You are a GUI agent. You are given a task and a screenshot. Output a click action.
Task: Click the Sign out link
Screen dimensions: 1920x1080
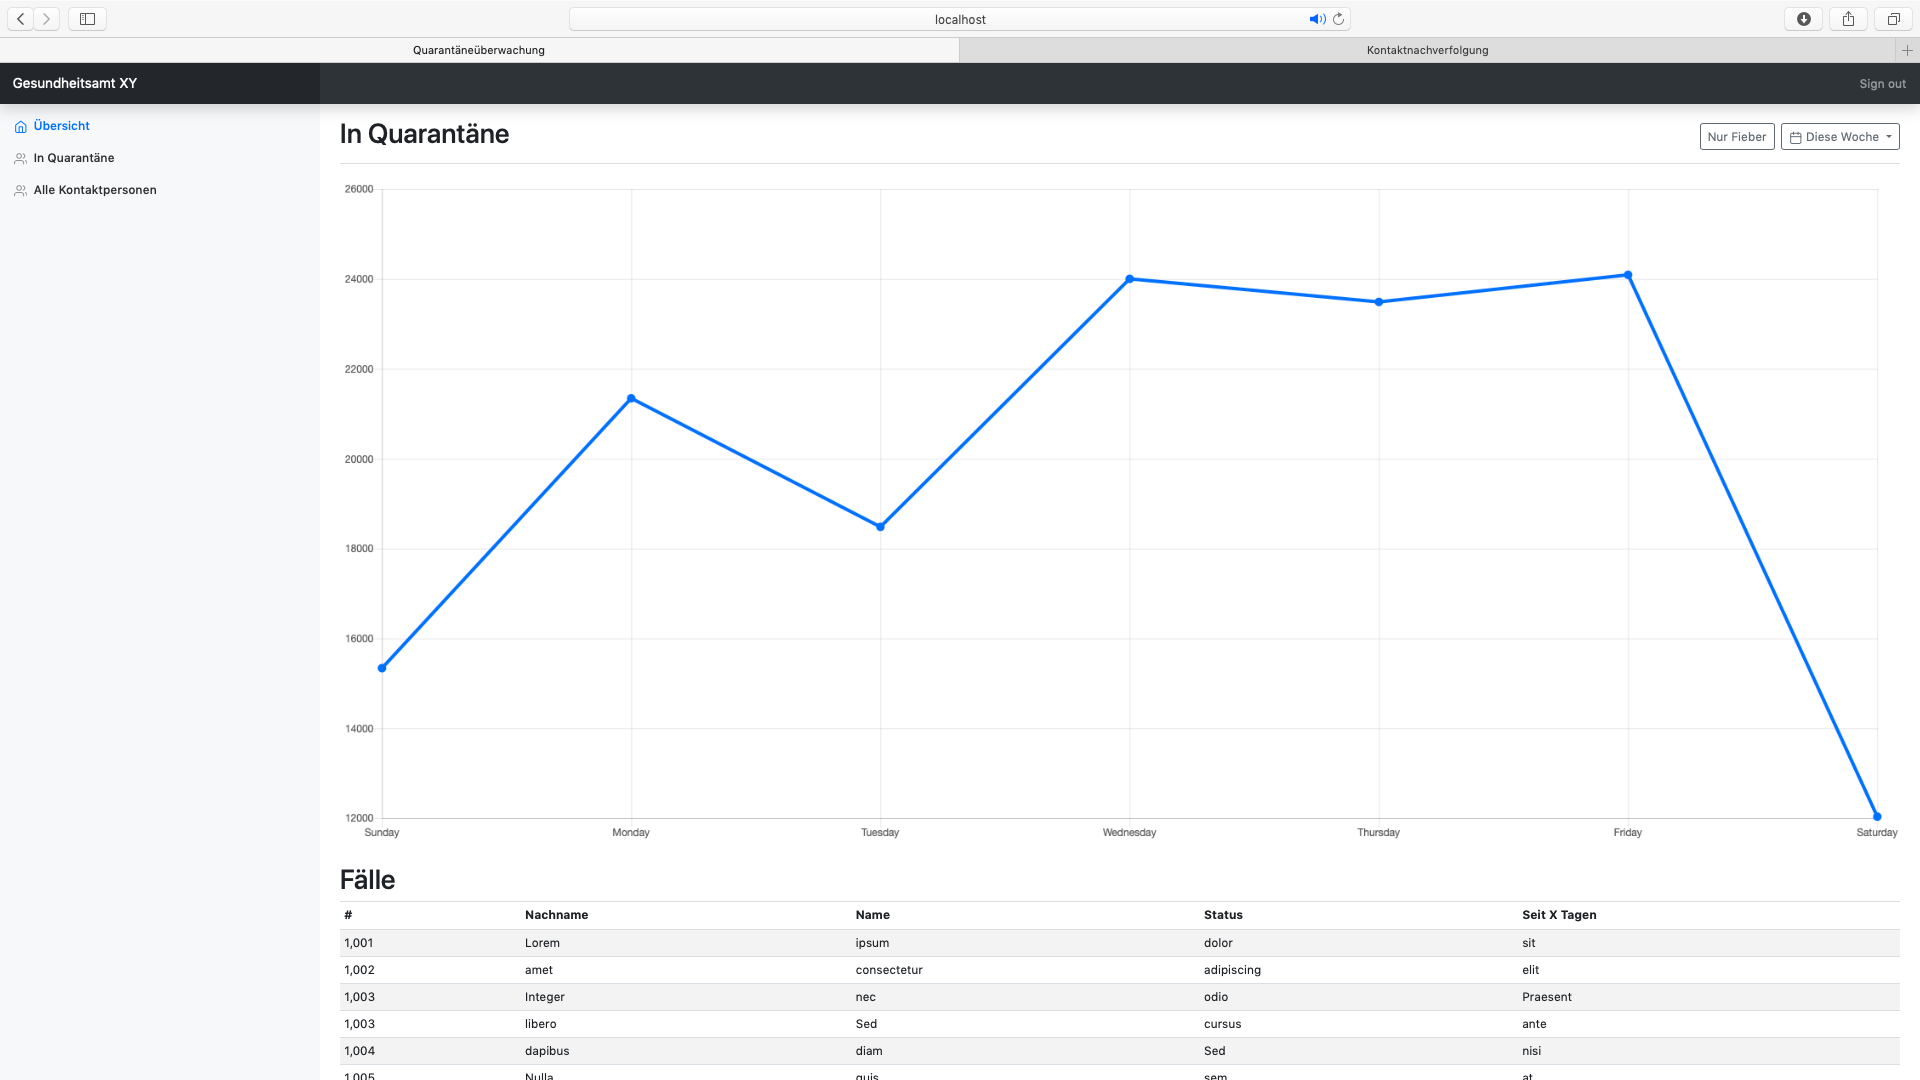1882,84
